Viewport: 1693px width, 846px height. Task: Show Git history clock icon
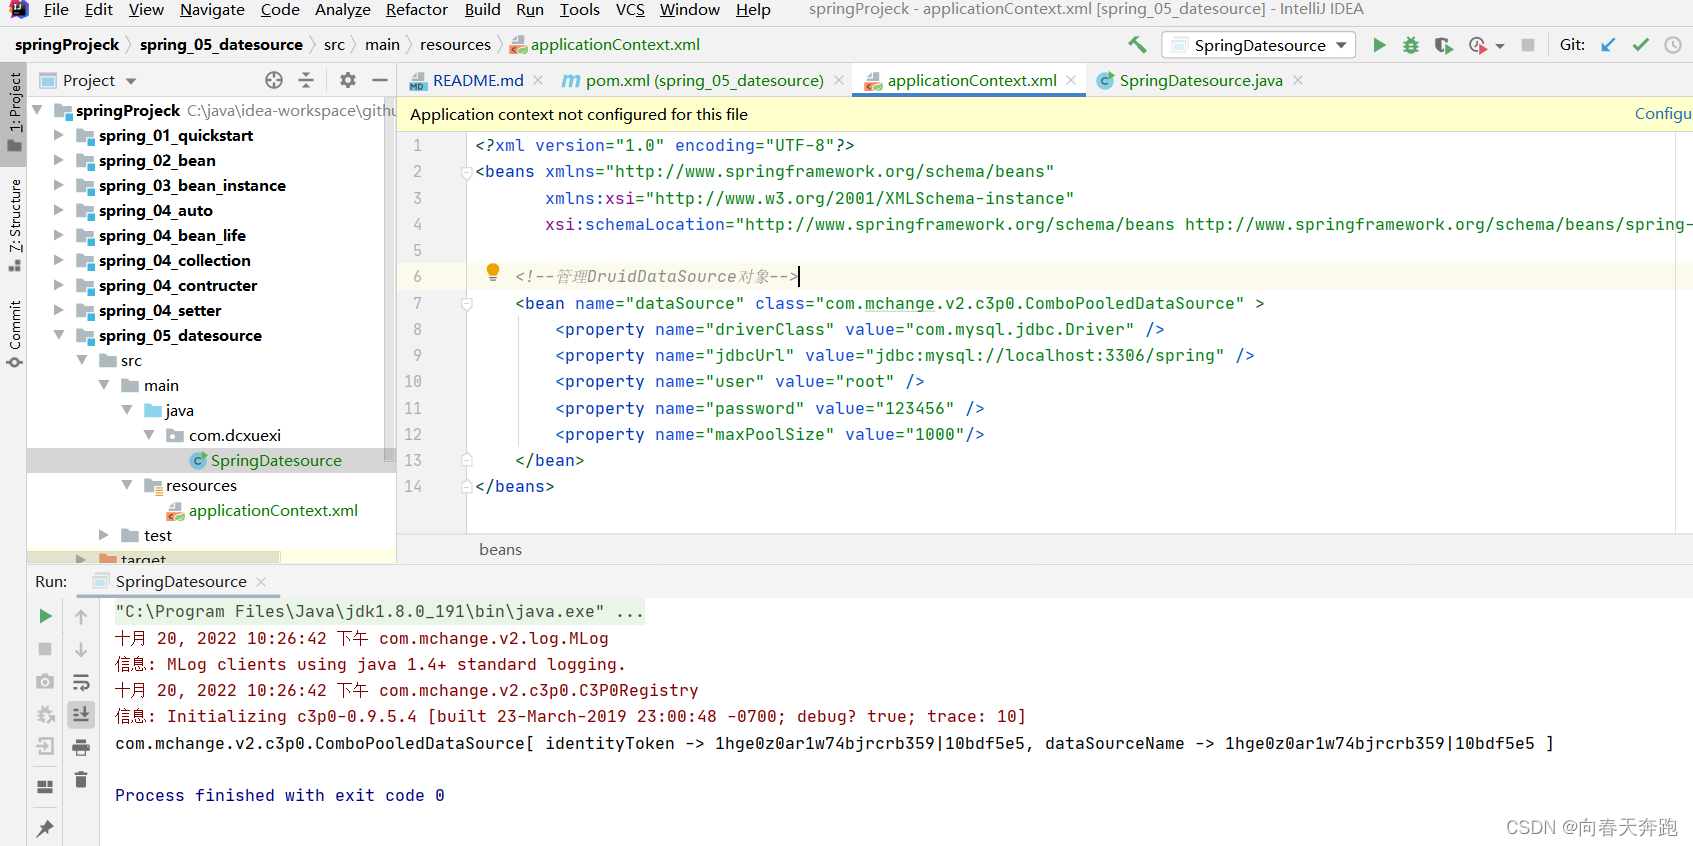(x=1673, y=45)
